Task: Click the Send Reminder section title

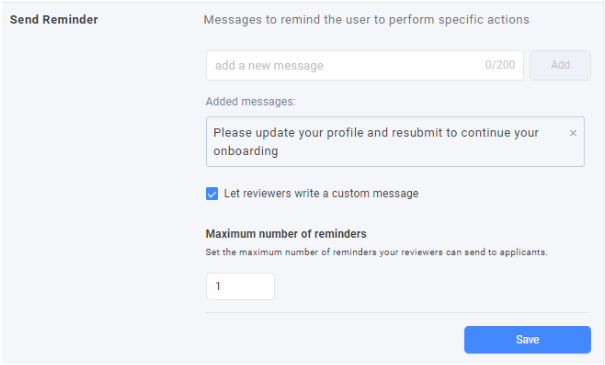Action: coord(54,20)
